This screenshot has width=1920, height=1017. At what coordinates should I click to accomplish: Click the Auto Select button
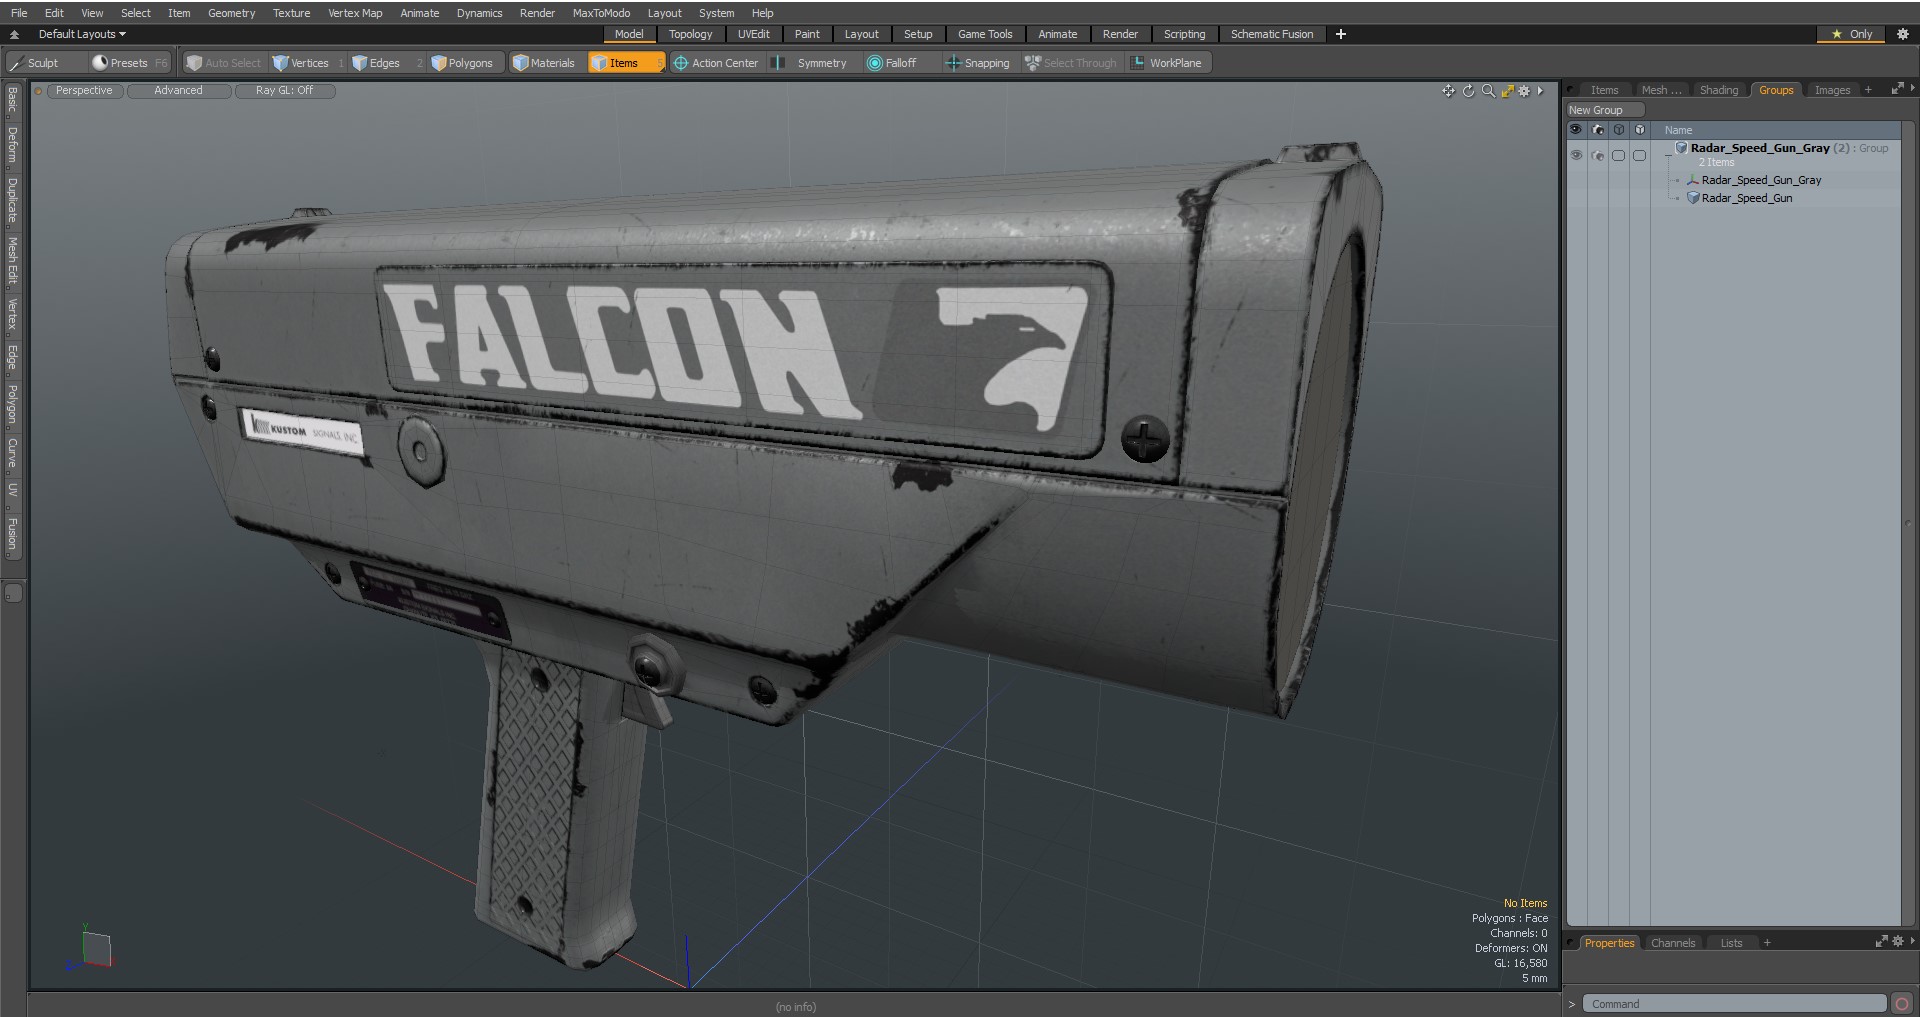224,63
